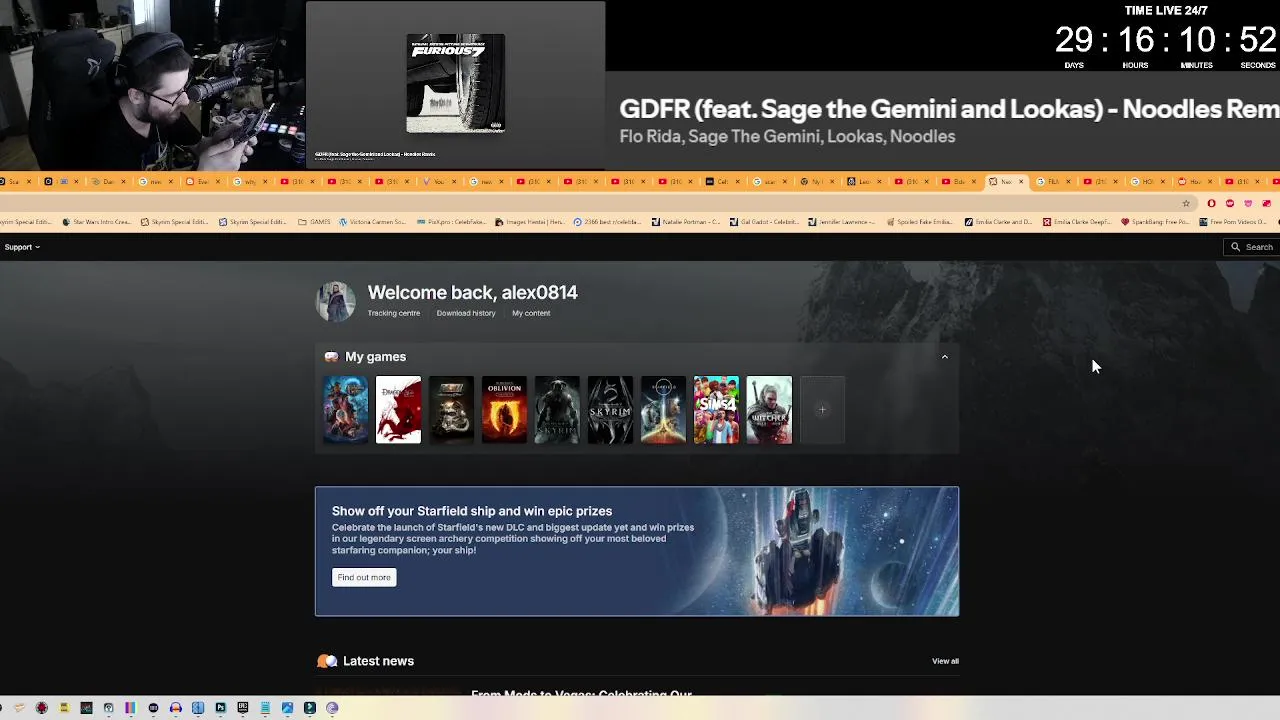This screenshot has height=720, width=1280.
Task: Open The Sims 4 game tile
Action: (x=716, y=410)
